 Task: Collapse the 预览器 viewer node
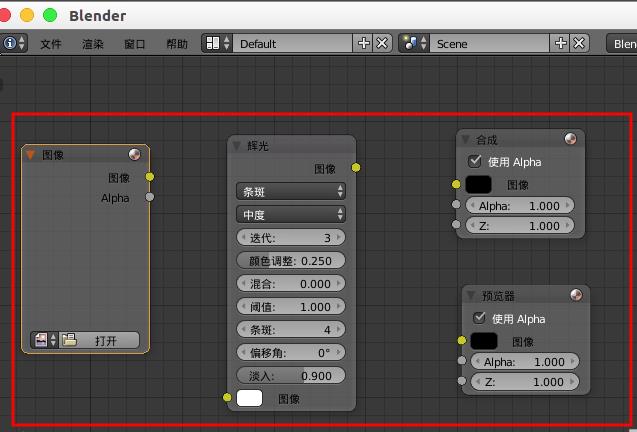pyautogui.click(x=471, y=295)
